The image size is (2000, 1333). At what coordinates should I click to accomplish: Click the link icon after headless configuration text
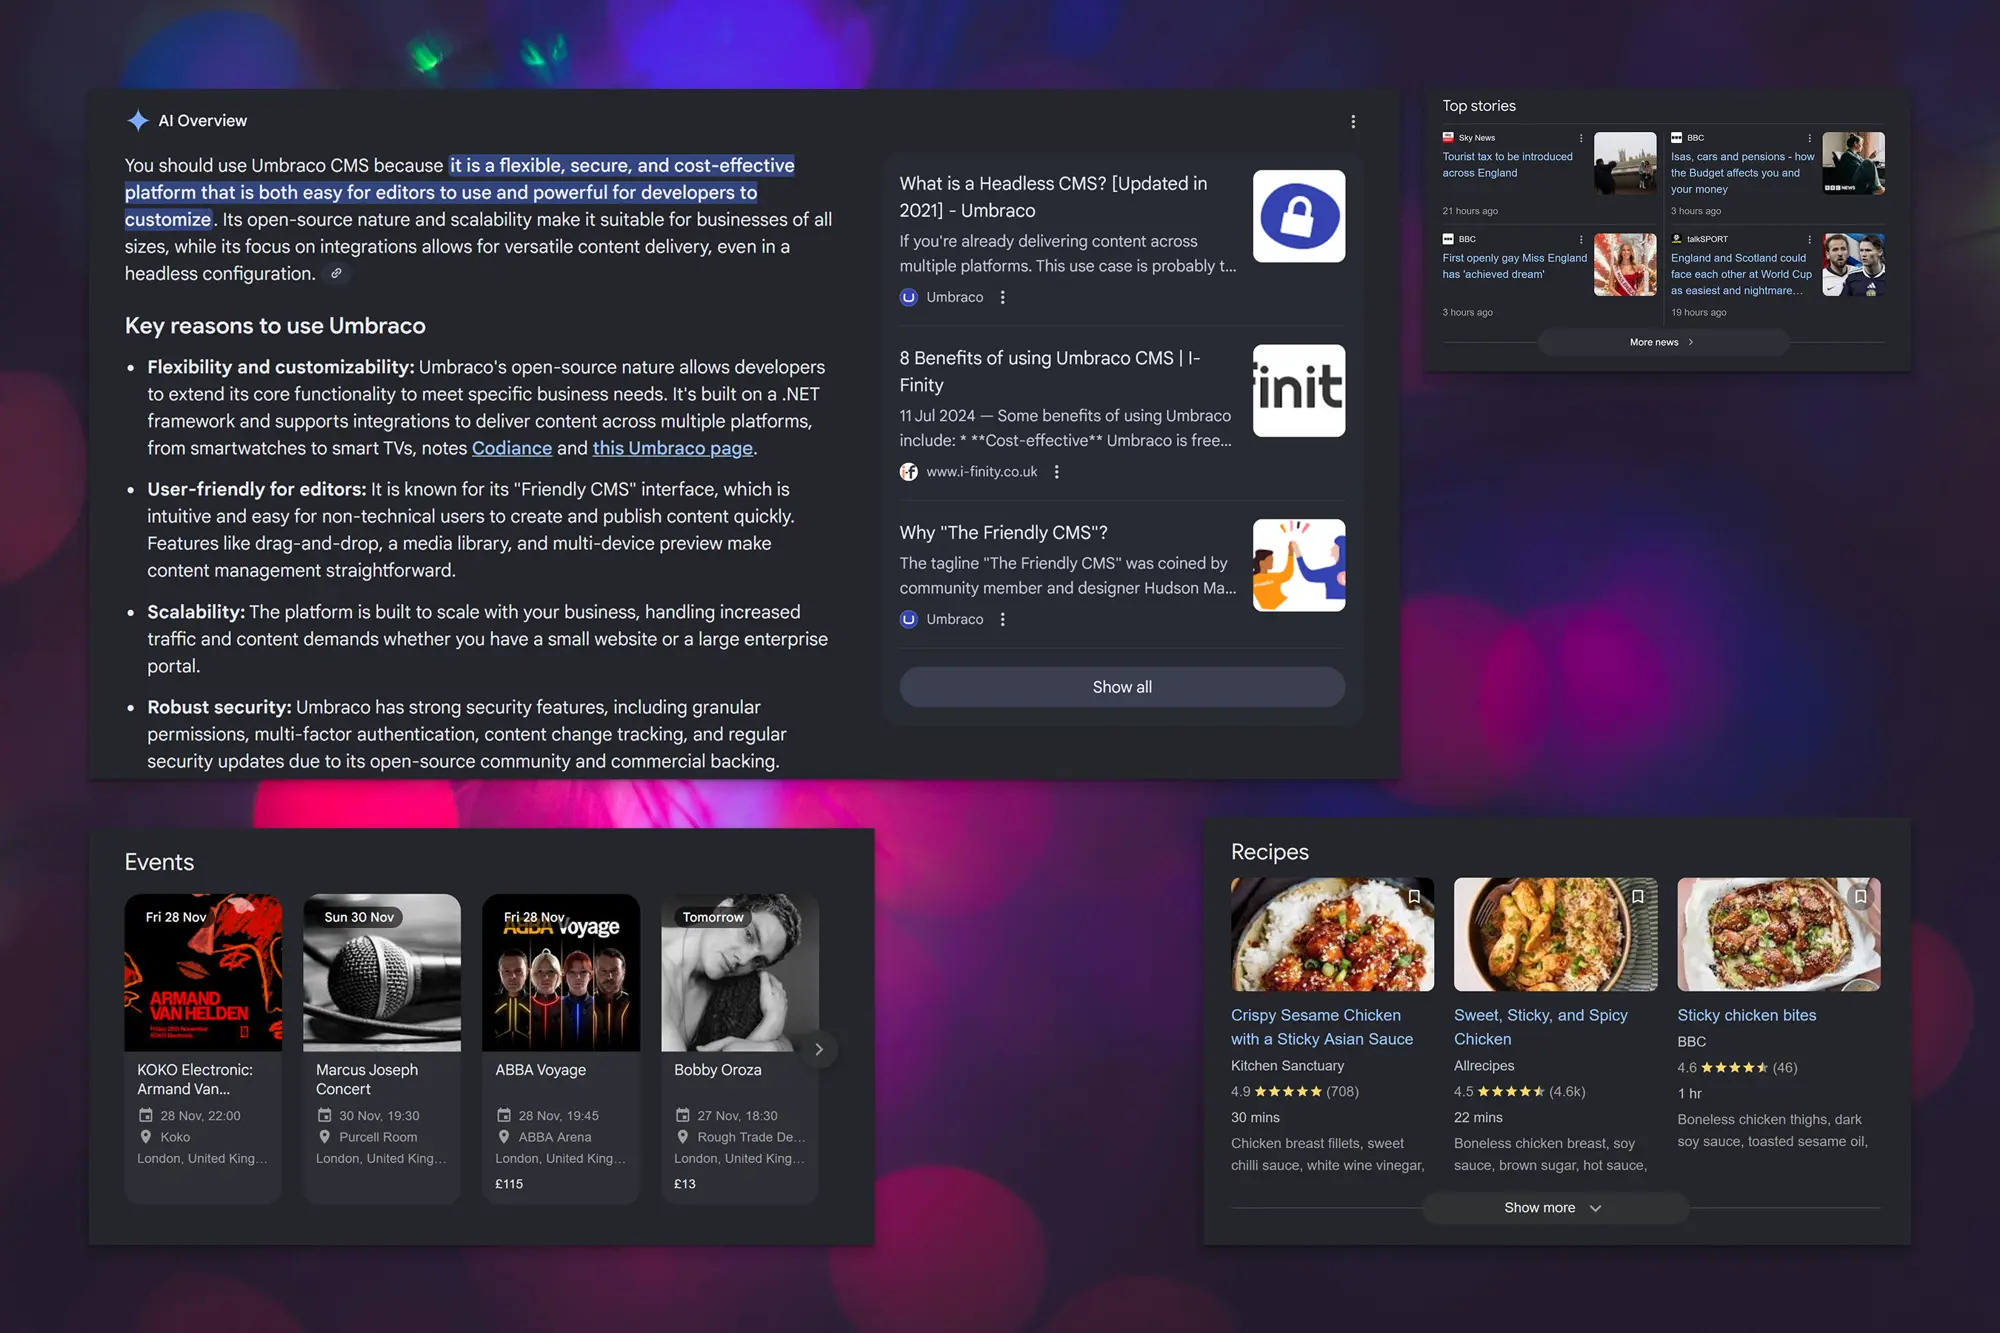(336, 272)
